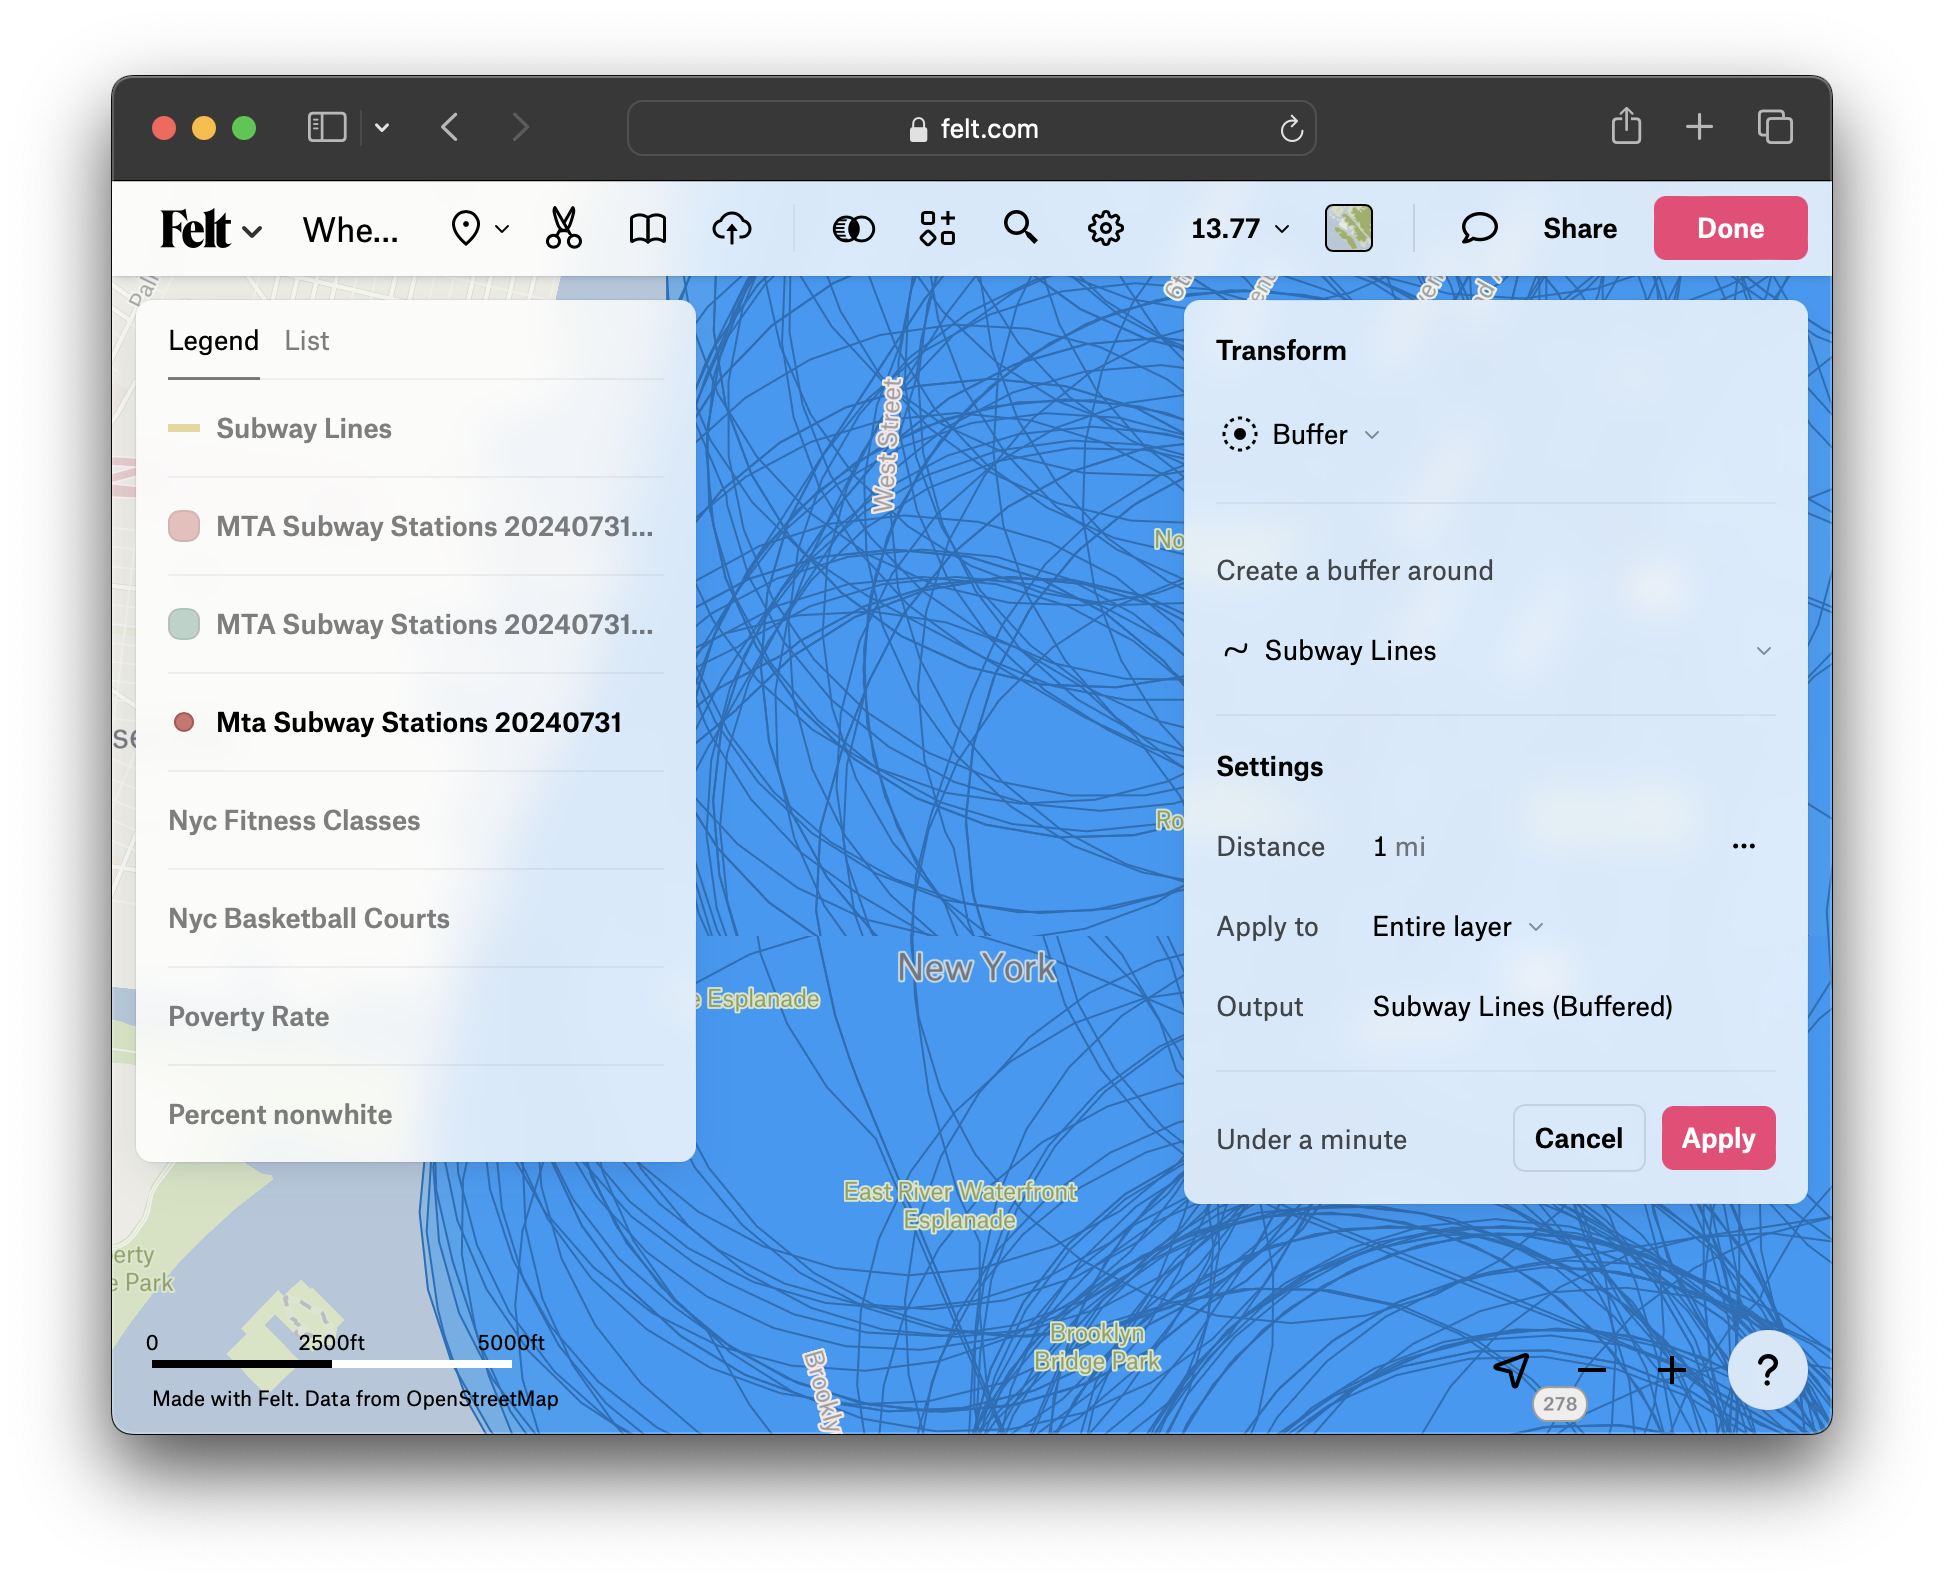
Task: Open the search icon on toolbar
Action: coord(1019,226)
